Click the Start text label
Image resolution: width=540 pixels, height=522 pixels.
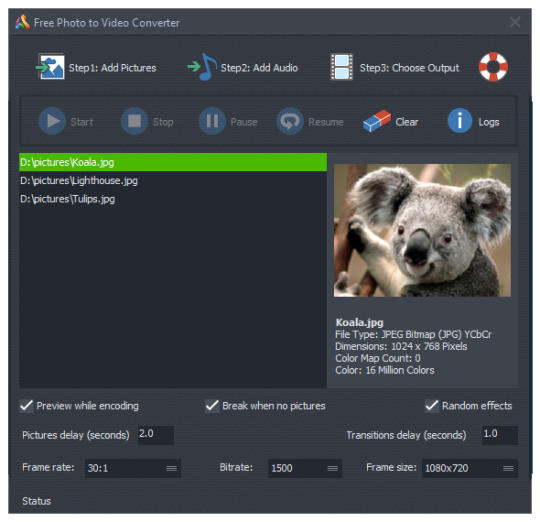click(x=82, y=122)
